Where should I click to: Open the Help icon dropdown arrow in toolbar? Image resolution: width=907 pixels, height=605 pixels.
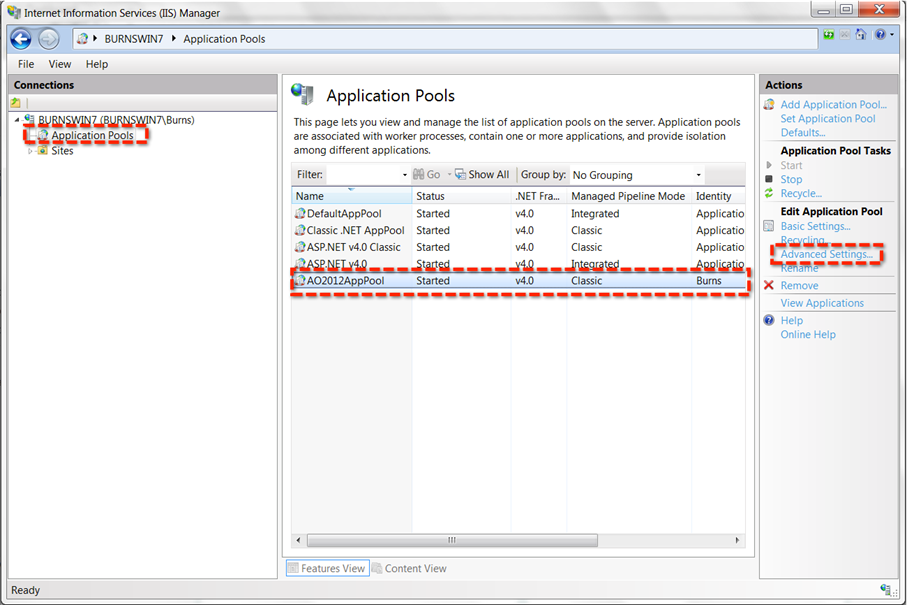click(892, 35)
